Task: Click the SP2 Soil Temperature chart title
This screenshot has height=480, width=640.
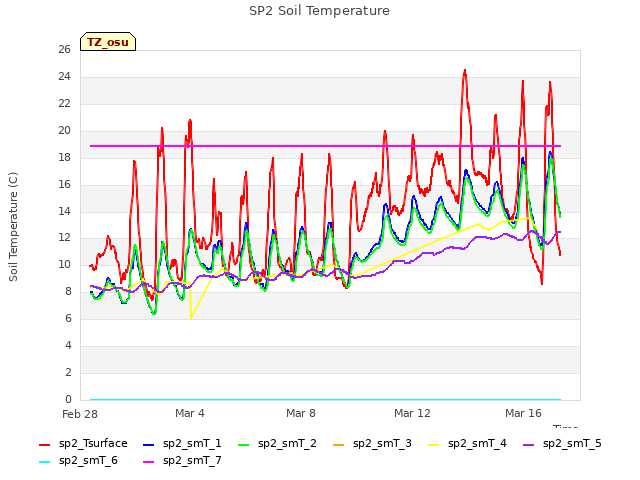Action: coord(319,11)
